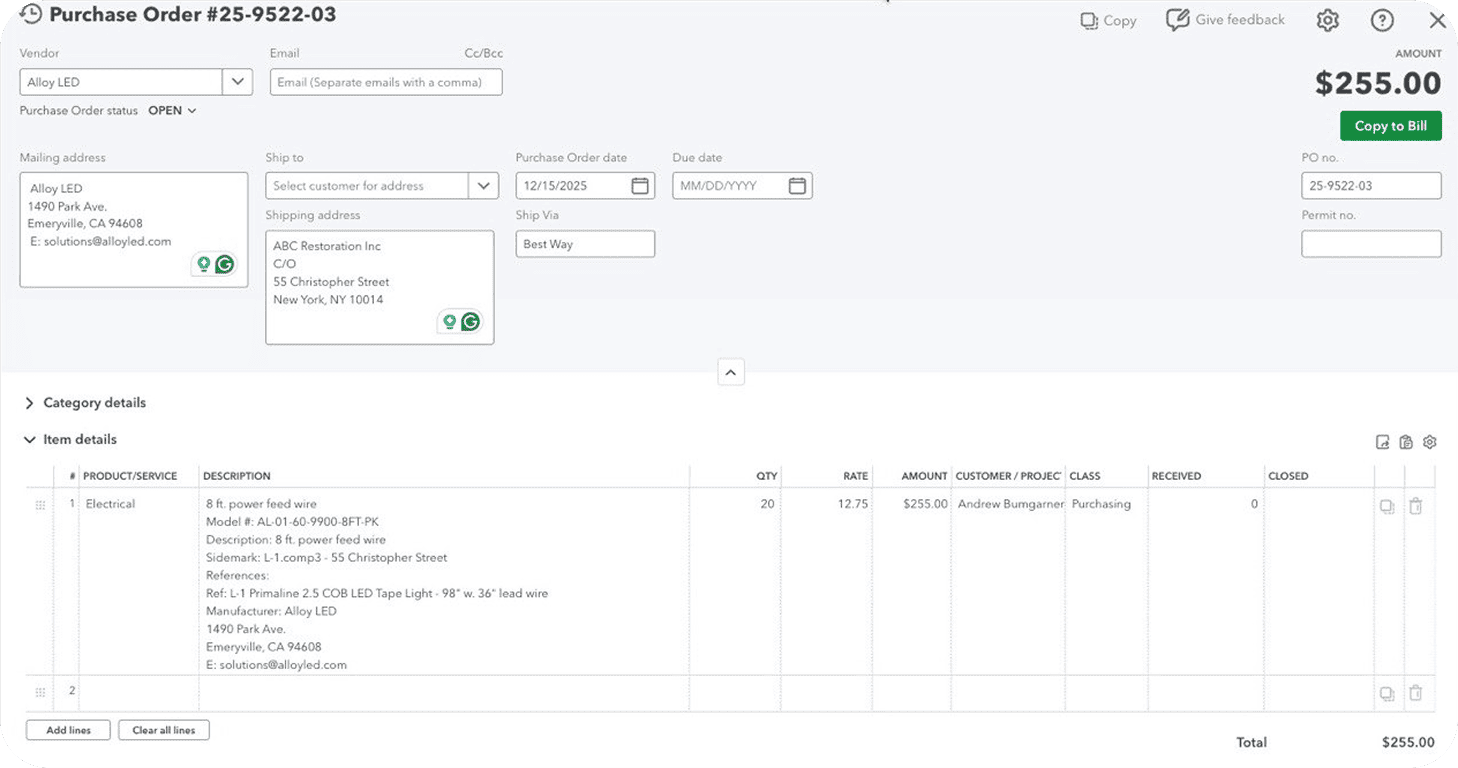Image resolution: width=1458 pixels, height=768 pixels.
Task: Click the help question mark icon
Action: 1382,20
